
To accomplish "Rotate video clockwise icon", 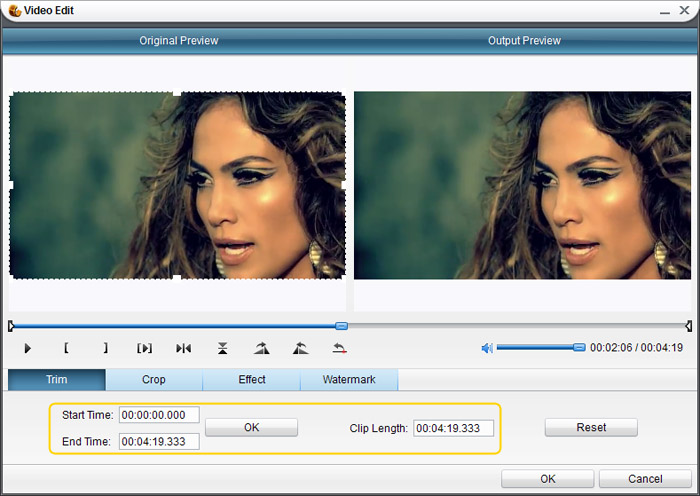I will point(262,348).
